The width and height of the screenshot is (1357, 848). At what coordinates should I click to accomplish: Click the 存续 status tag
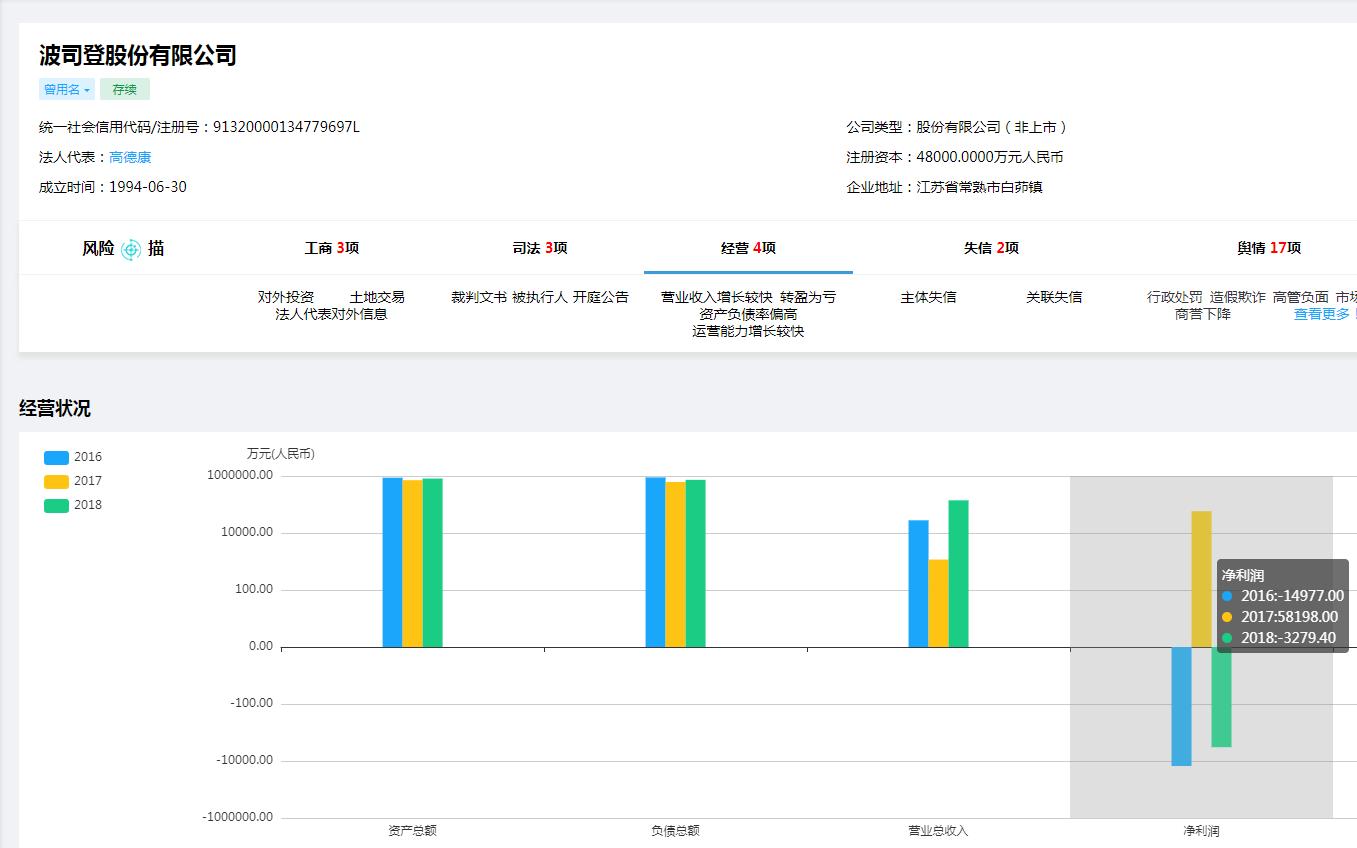[x=125, y=89]
